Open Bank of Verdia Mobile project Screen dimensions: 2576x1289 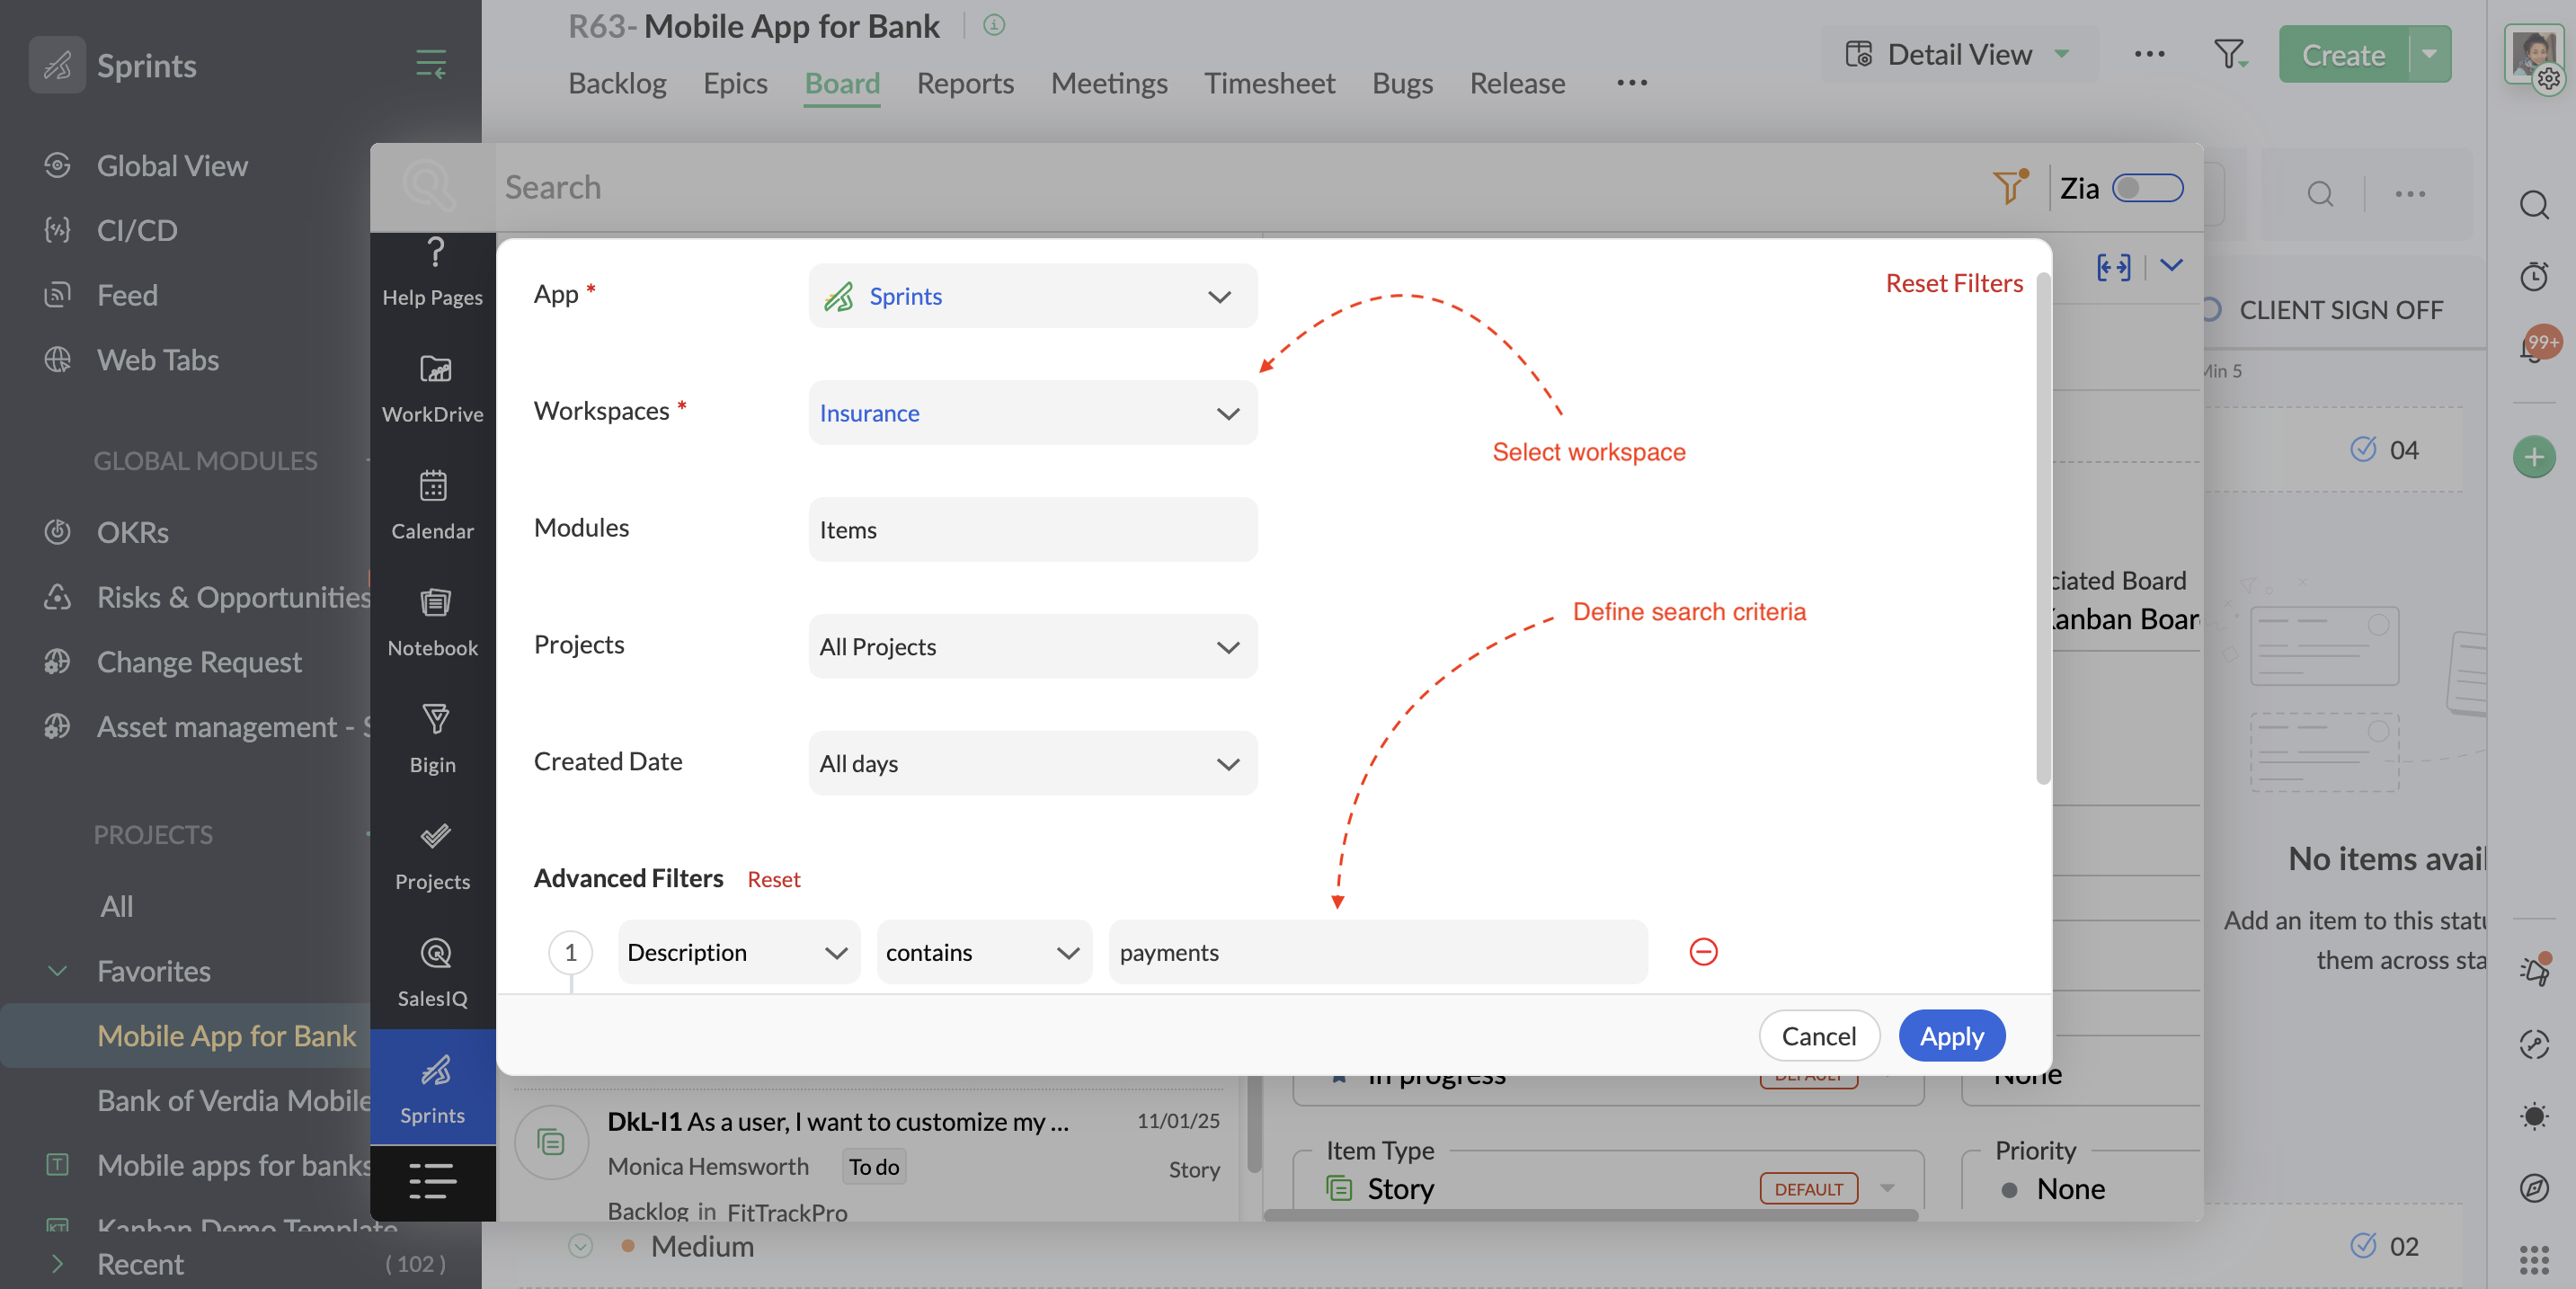coord(233,1100)
